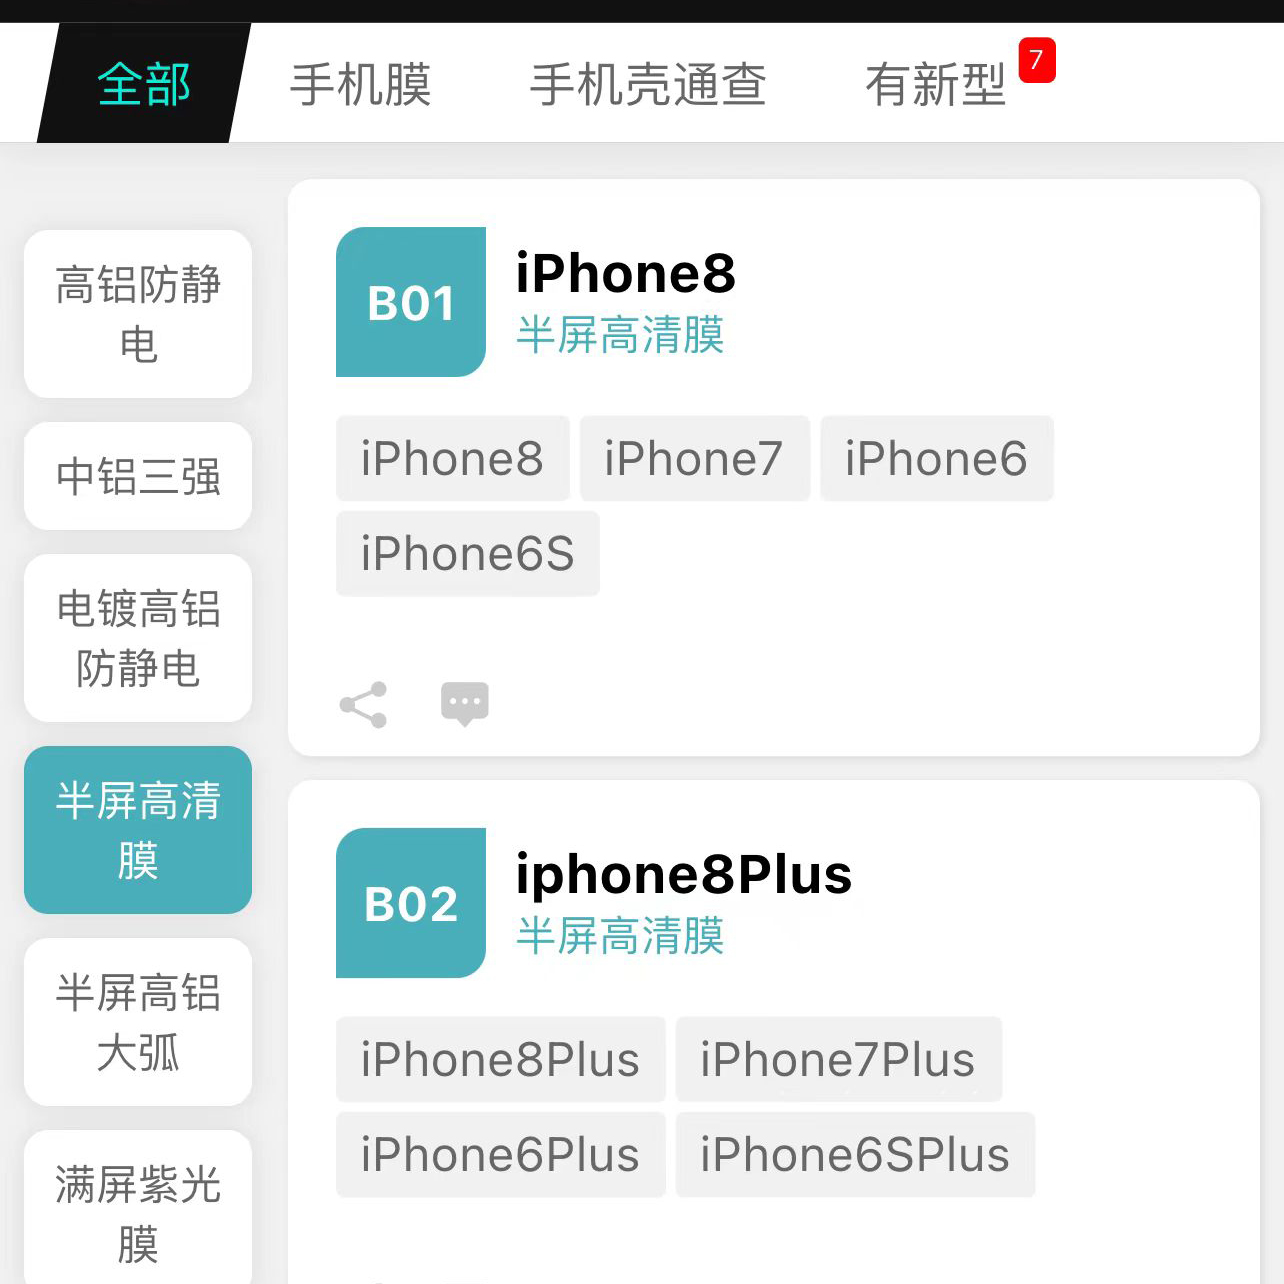Select the iPhone6SPlus model tag
This screenshot has width=1284, height=1284.
coord(855,1155)
